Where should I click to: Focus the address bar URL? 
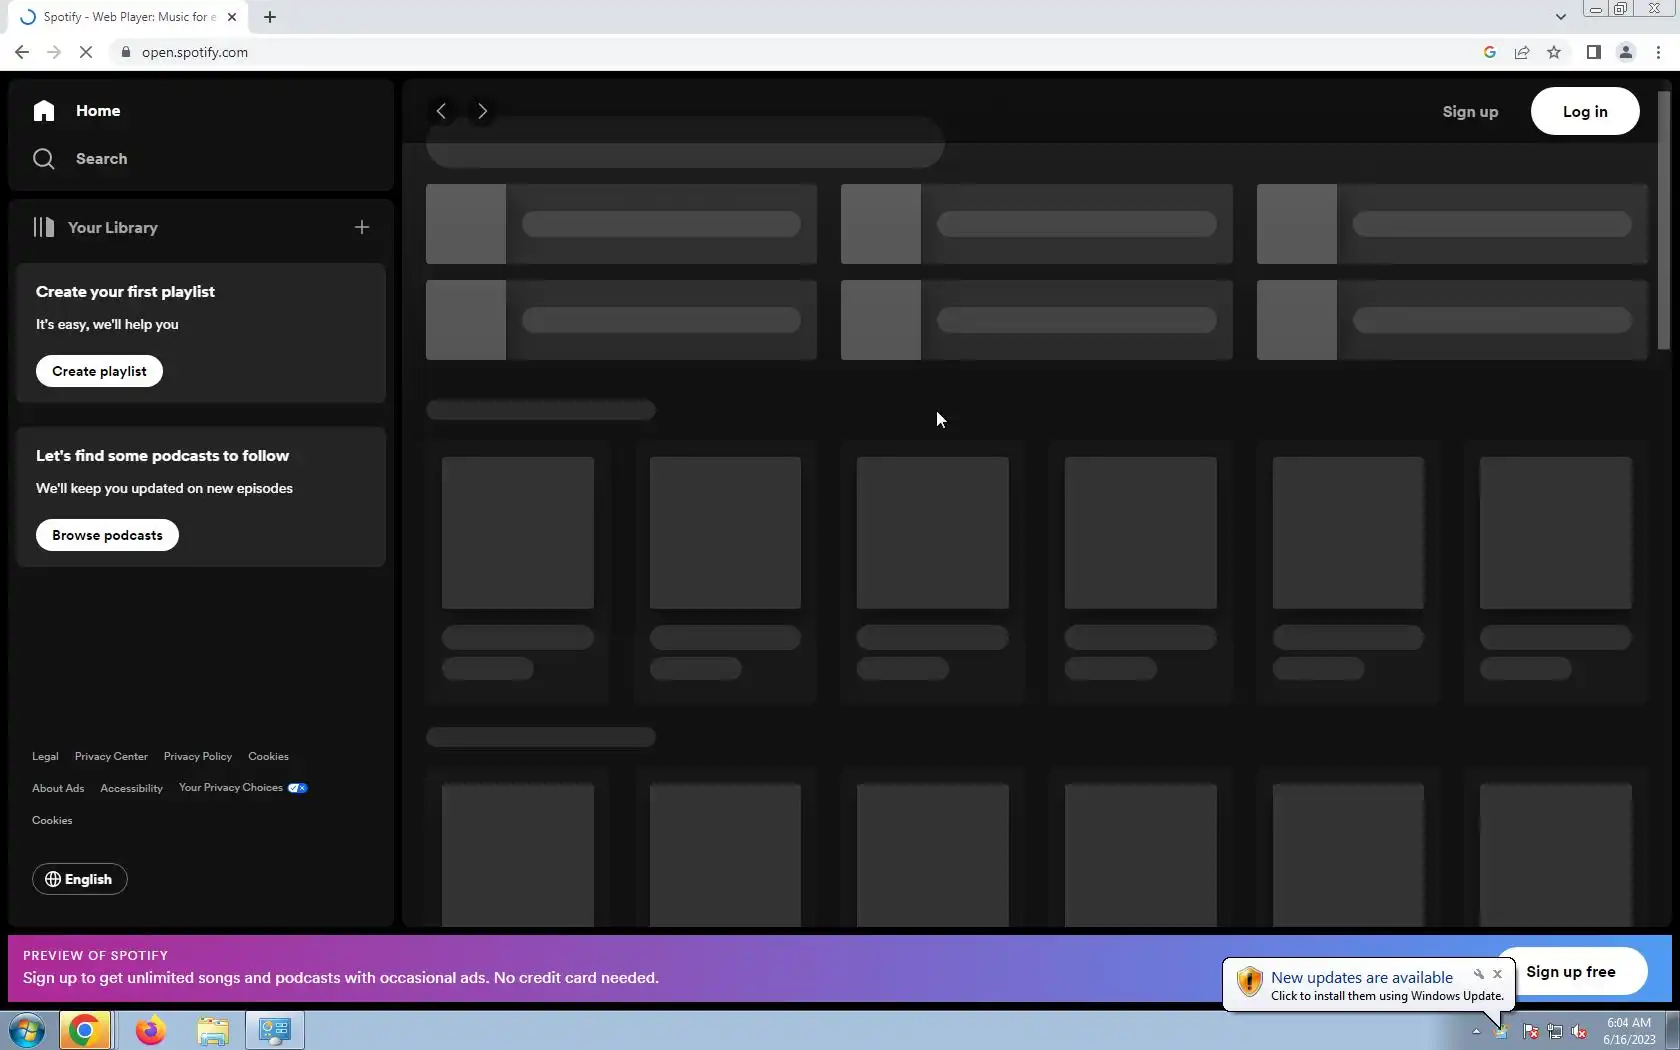(x=195, y=52)
